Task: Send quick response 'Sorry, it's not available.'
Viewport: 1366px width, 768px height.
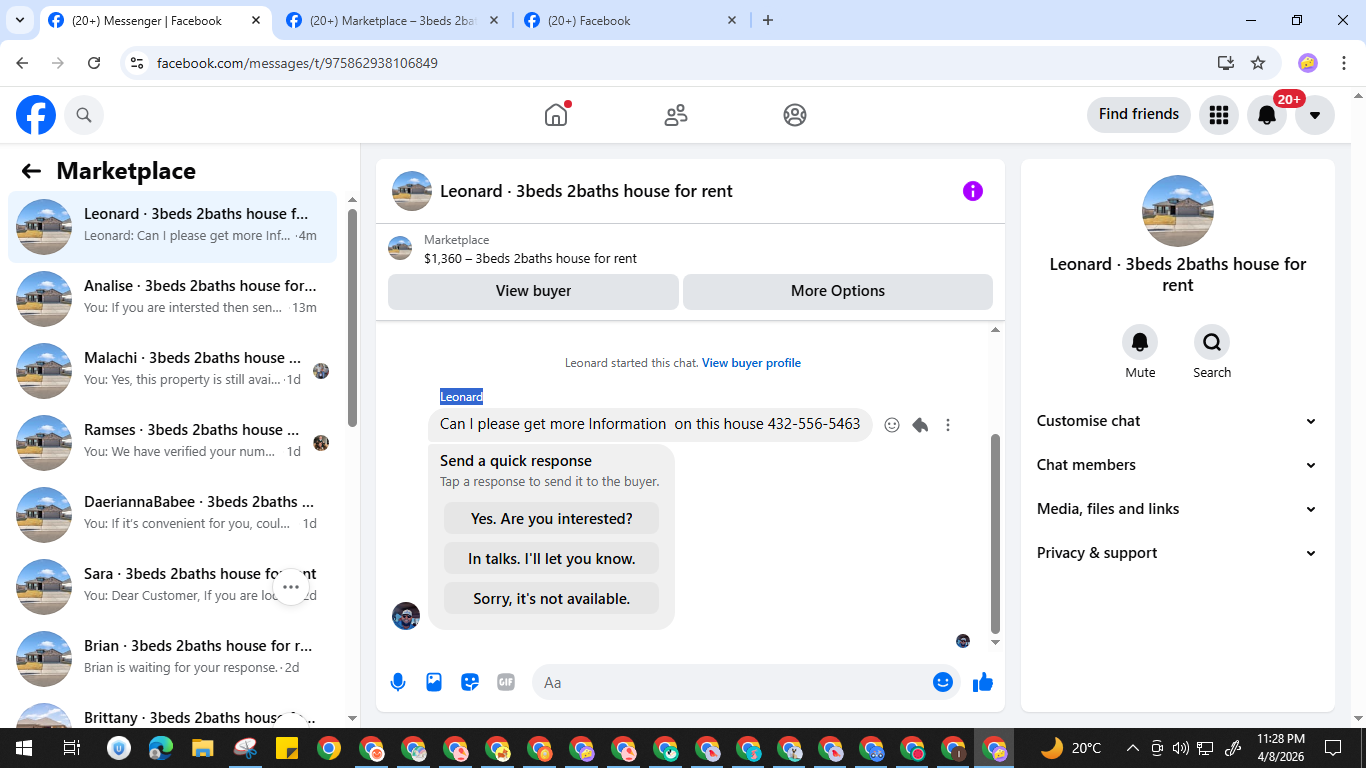Action: coord(552,599)
